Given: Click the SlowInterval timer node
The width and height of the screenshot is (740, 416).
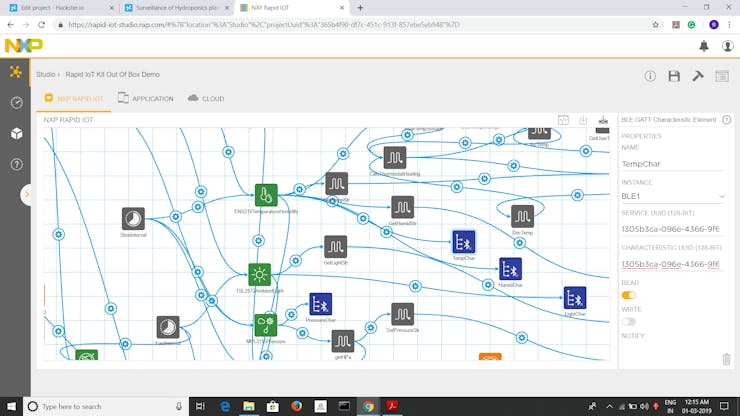Looking at the screenshot, I should (133, 219).
